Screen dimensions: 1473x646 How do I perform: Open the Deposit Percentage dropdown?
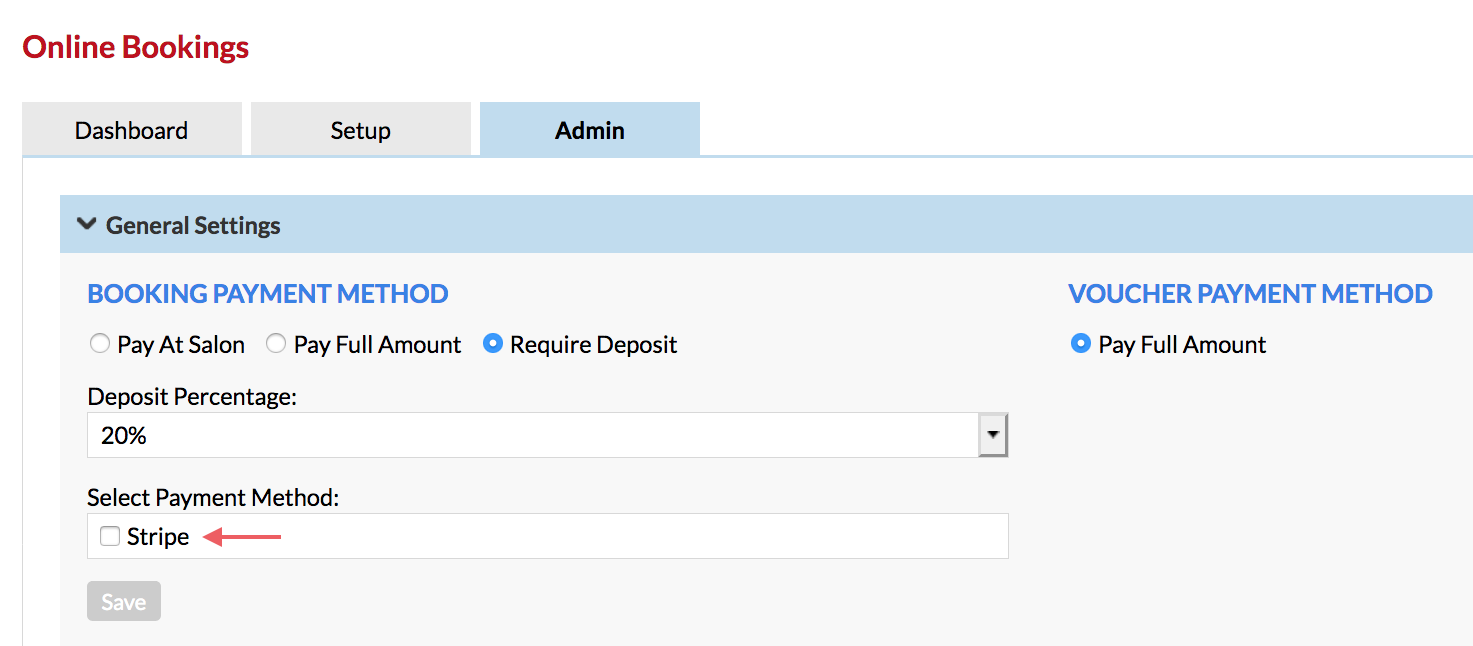click(548, 435)
